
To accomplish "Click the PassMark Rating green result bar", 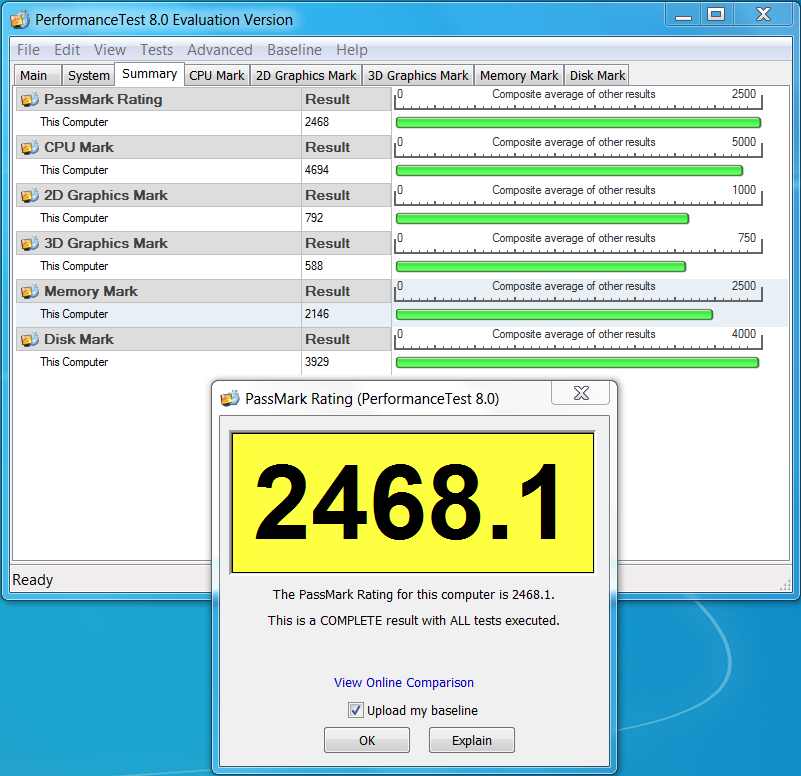I will (578, 123).
